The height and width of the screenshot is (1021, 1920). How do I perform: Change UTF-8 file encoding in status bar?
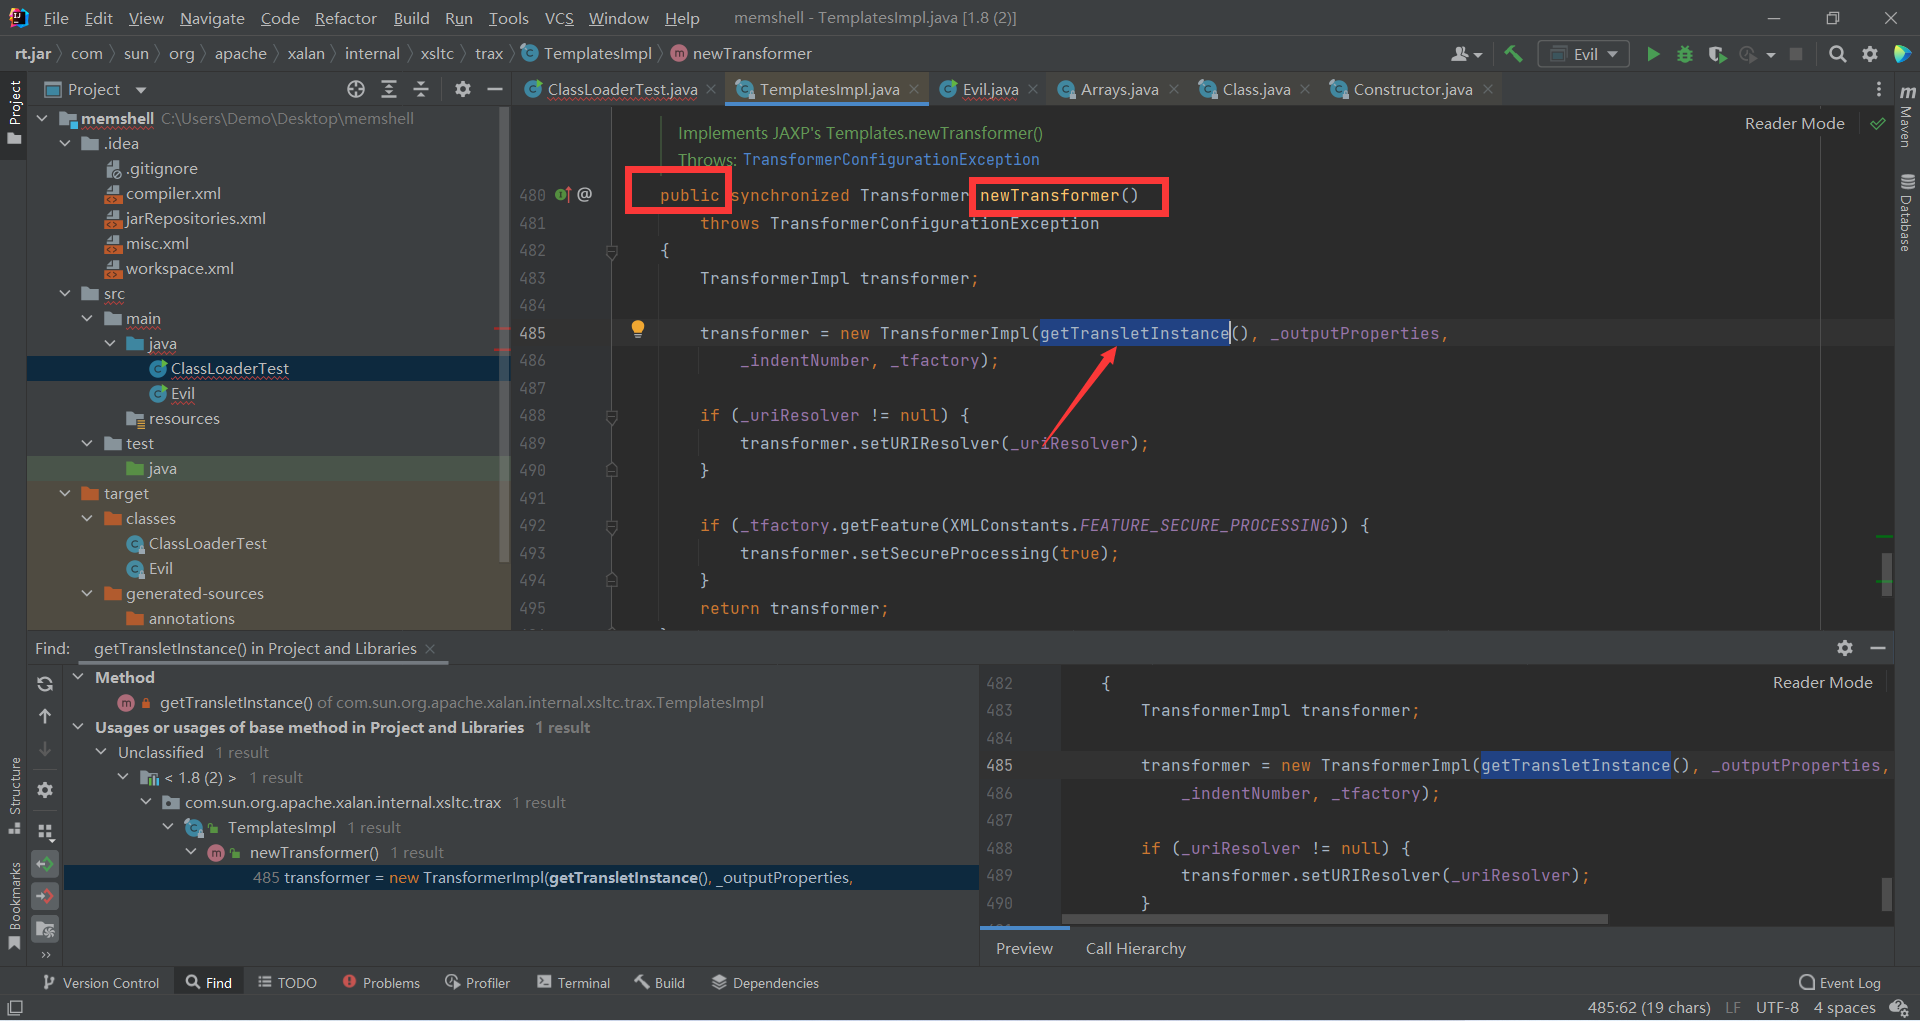(x=1777, y=1007)
